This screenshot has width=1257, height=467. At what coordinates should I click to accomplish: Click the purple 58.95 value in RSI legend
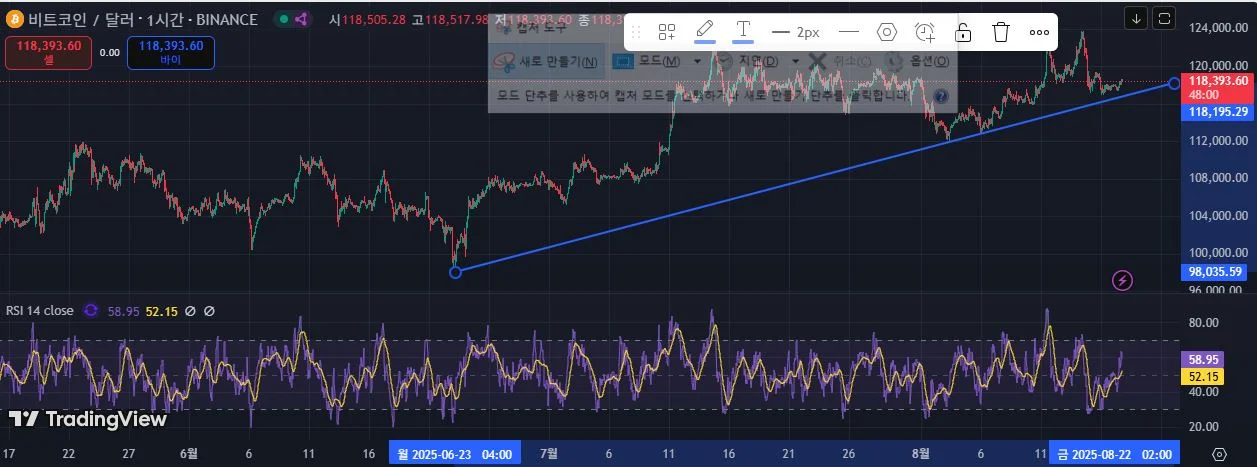point(123,311)
